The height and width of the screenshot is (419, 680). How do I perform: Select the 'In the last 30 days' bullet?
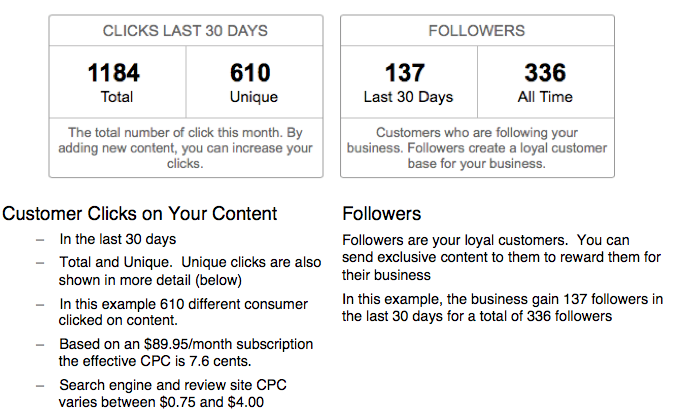coord(118,239)
